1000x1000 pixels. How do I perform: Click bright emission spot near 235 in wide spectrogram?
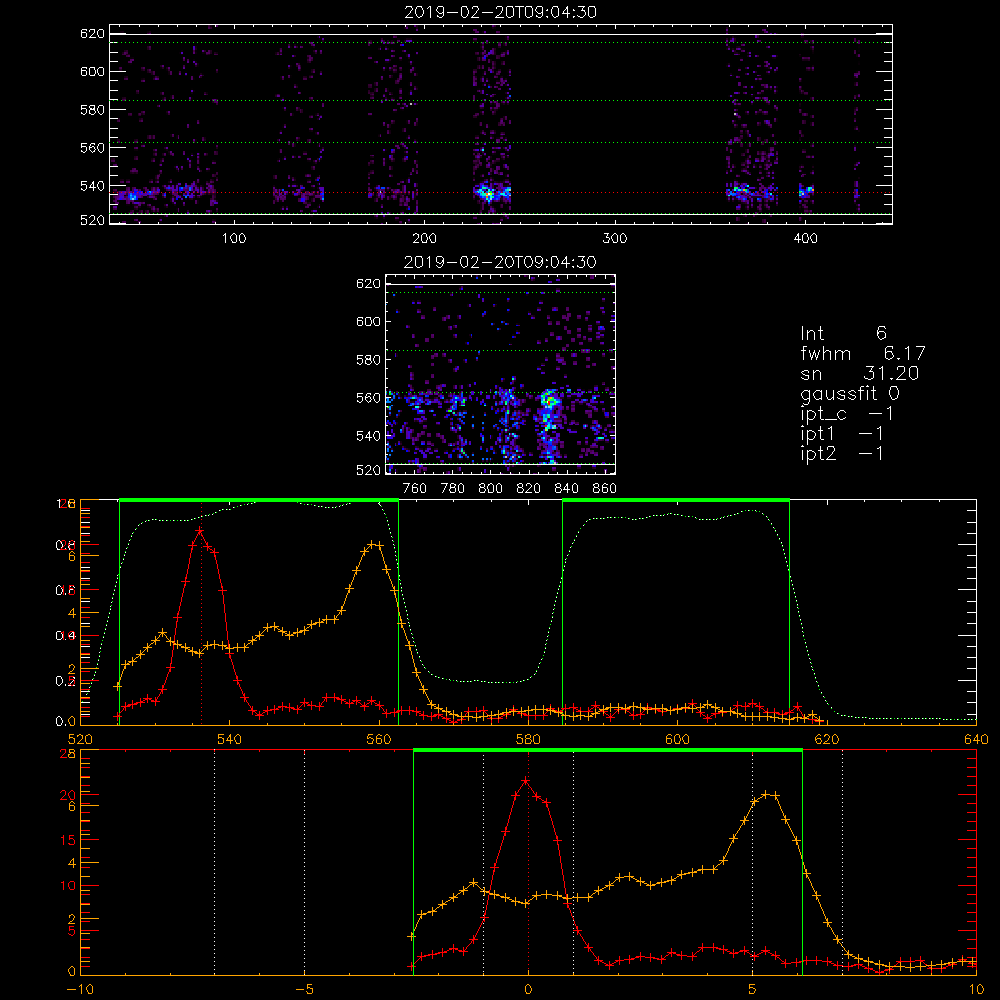[x=487, y=192]
